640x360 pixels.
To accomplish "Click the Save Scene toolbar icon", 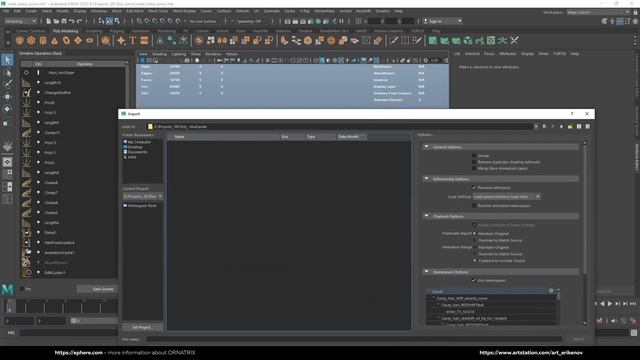I will click(64, 21).
